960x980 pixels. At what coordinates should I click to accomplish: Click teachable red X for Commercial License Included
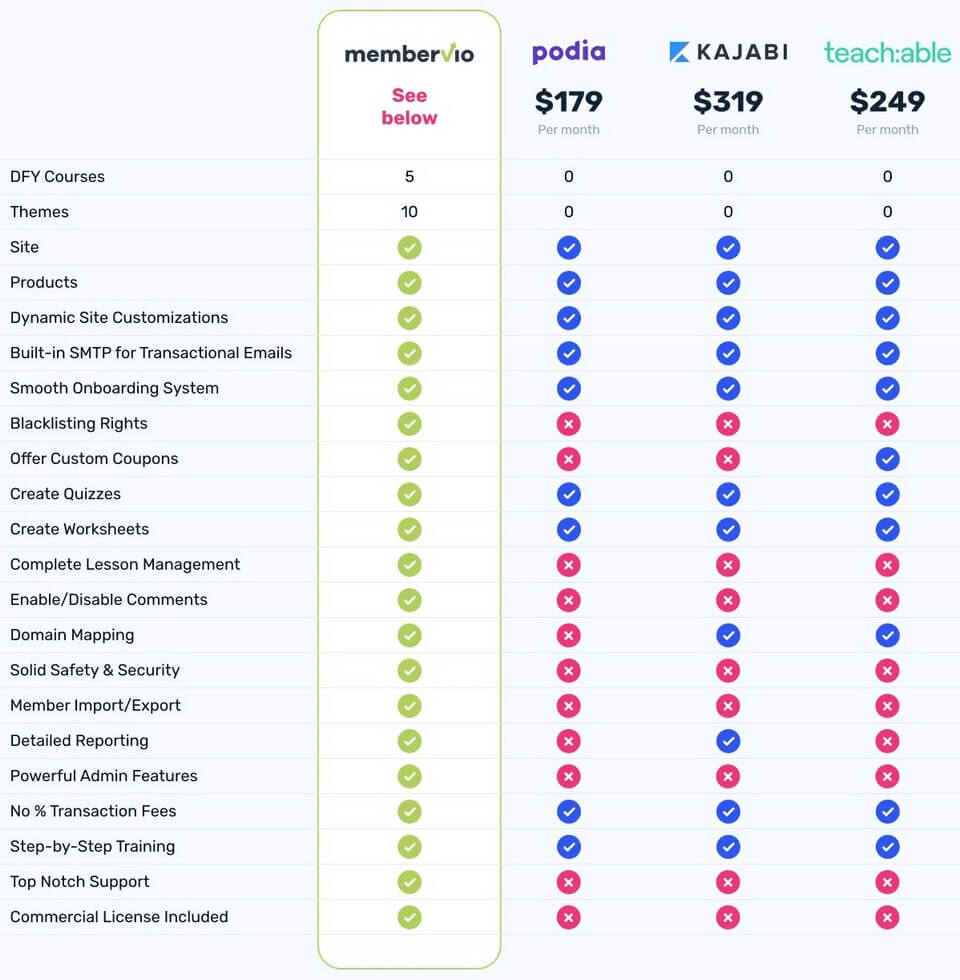point(888,917)
